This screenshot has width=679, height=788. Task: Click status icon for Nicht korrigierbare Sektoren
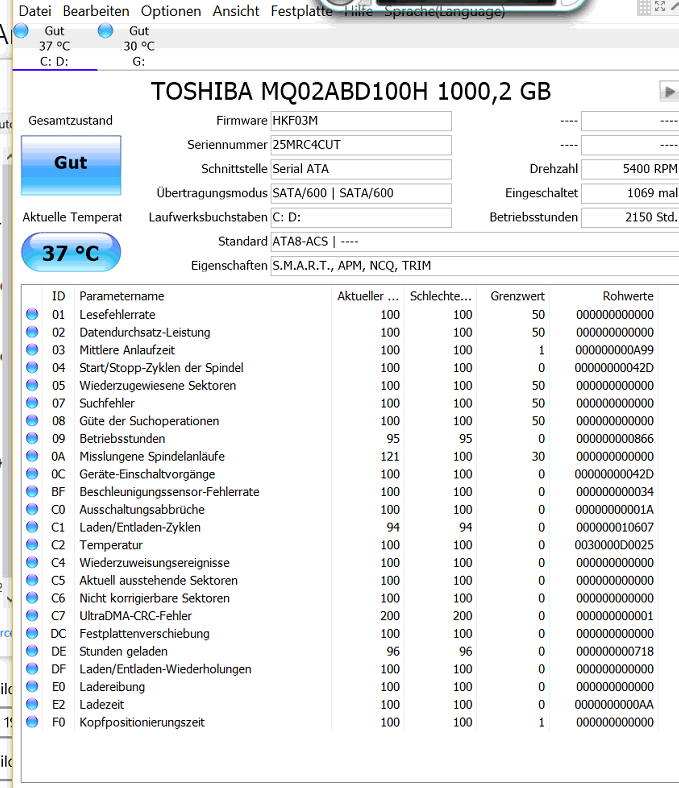click(x=32, y=598)
